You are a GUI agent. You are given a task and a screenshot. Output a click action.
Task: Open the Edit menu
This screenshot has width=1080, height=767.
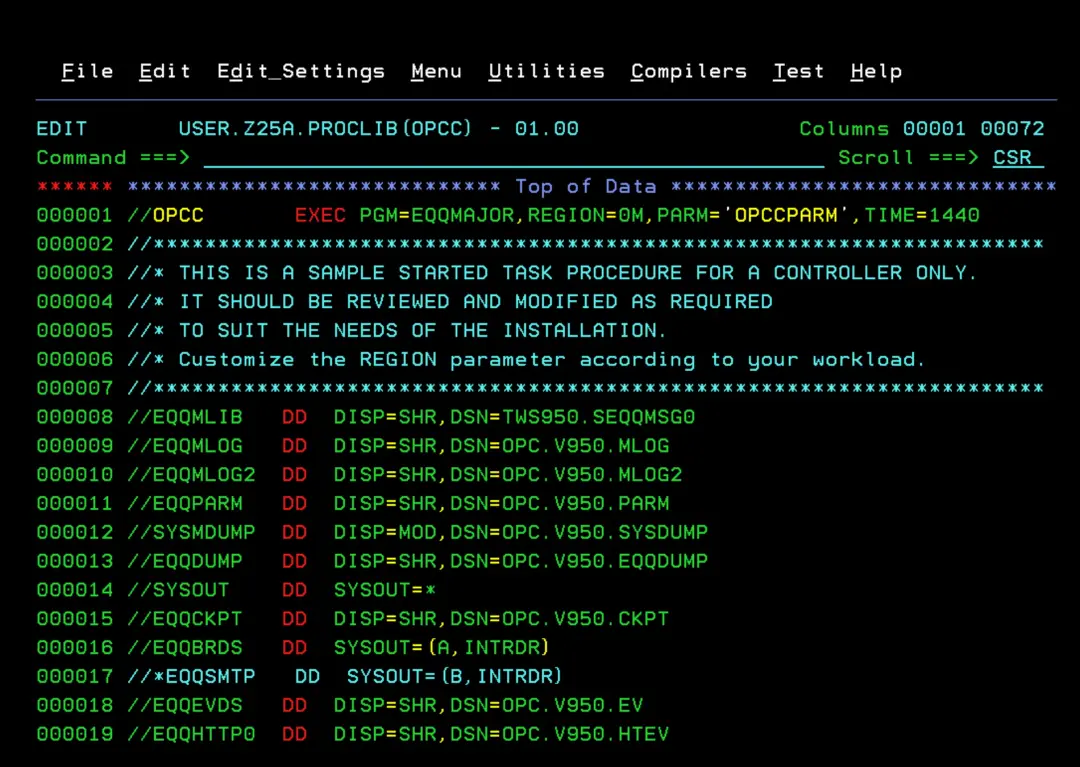[165, 72]
